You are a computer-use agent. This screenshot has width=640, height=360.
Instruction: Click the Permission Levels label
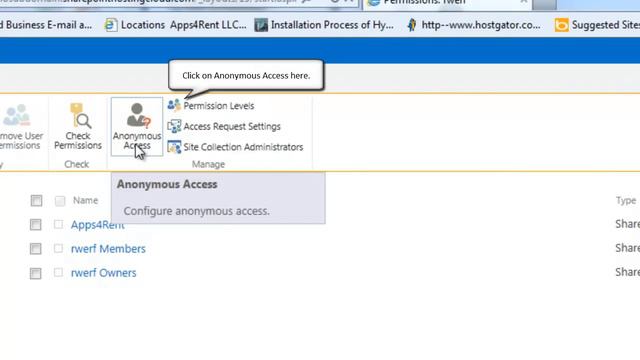219,106
